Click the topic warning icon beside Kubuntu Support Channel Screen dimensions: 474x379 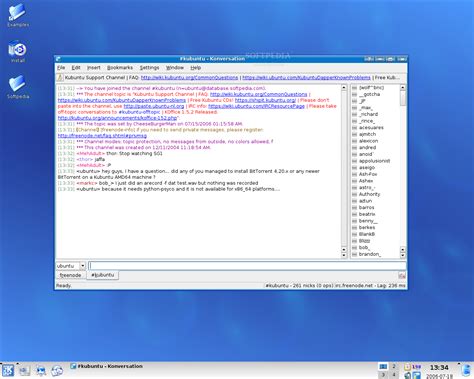pyautogui.click(x=60, y=78)
